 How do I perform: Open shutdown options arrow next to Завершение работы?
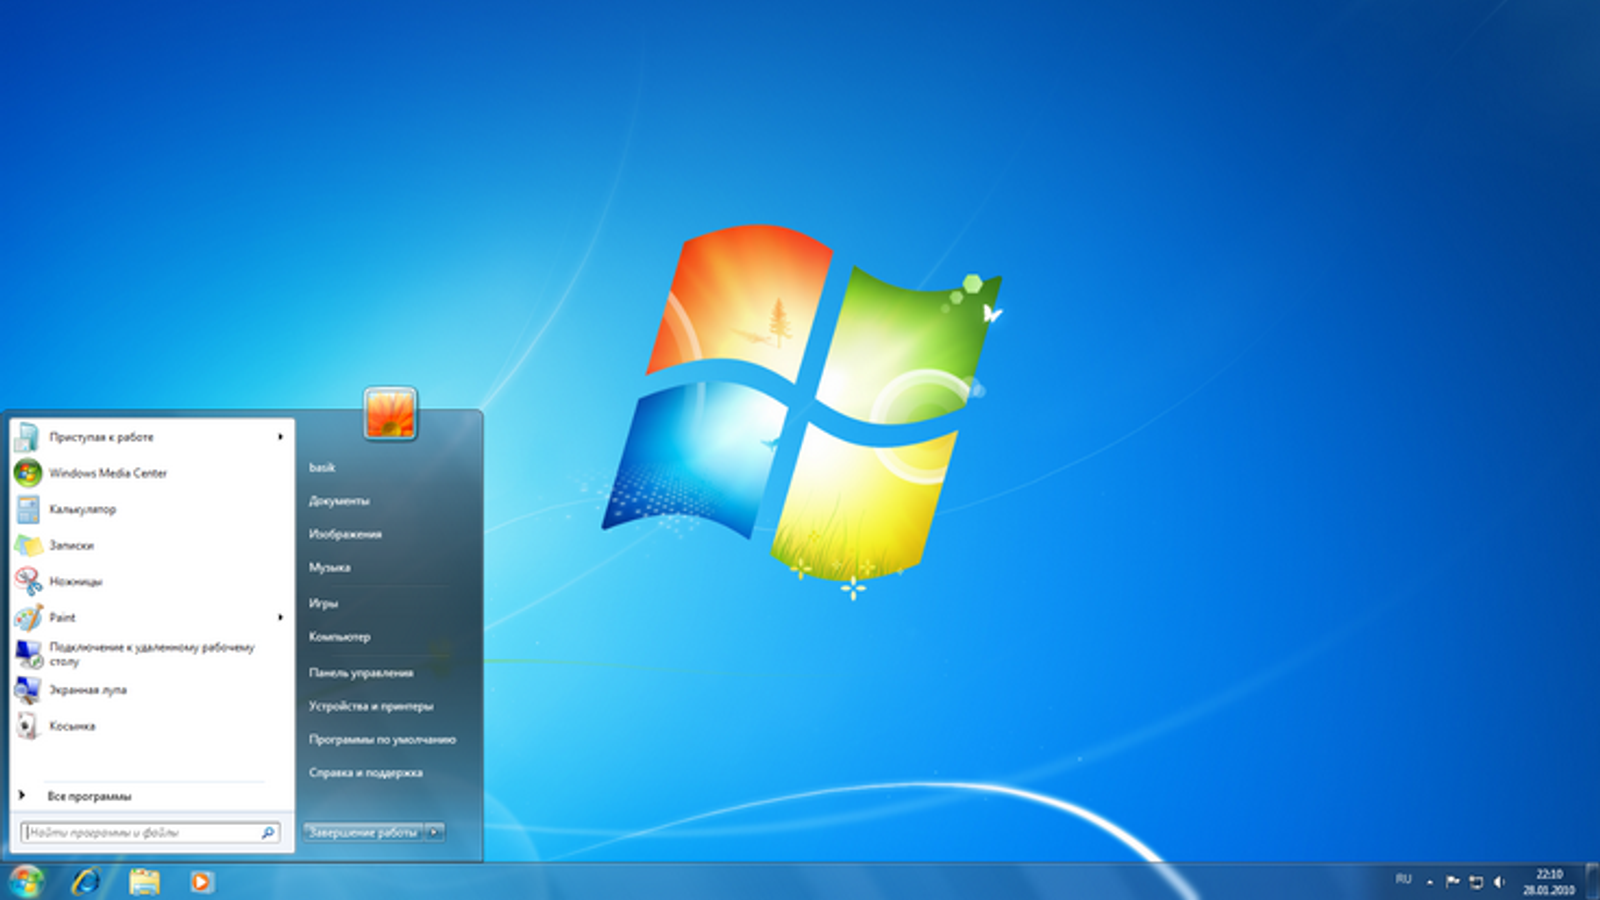tap(434, 832)
